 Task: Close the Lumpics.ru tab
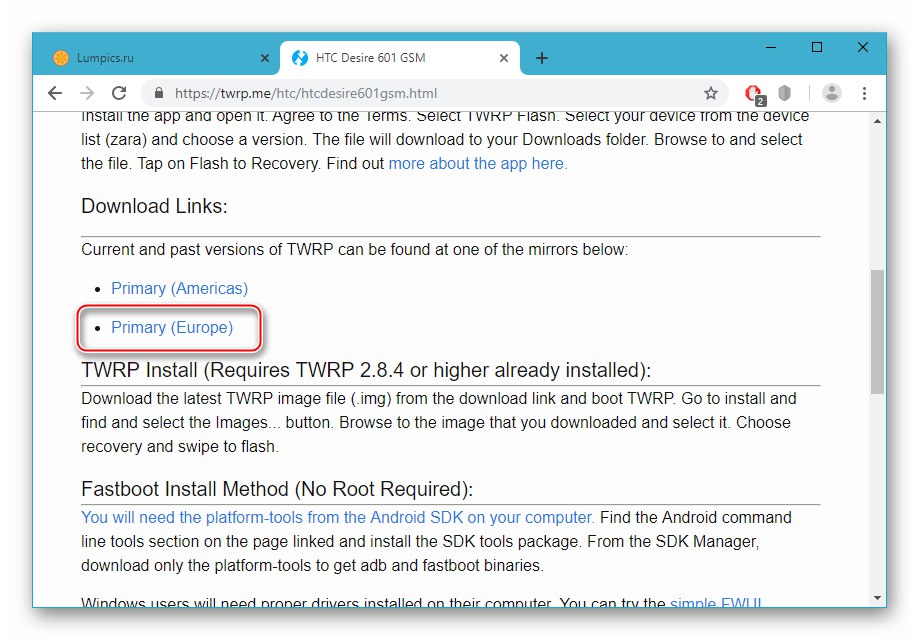click(264, 58)
